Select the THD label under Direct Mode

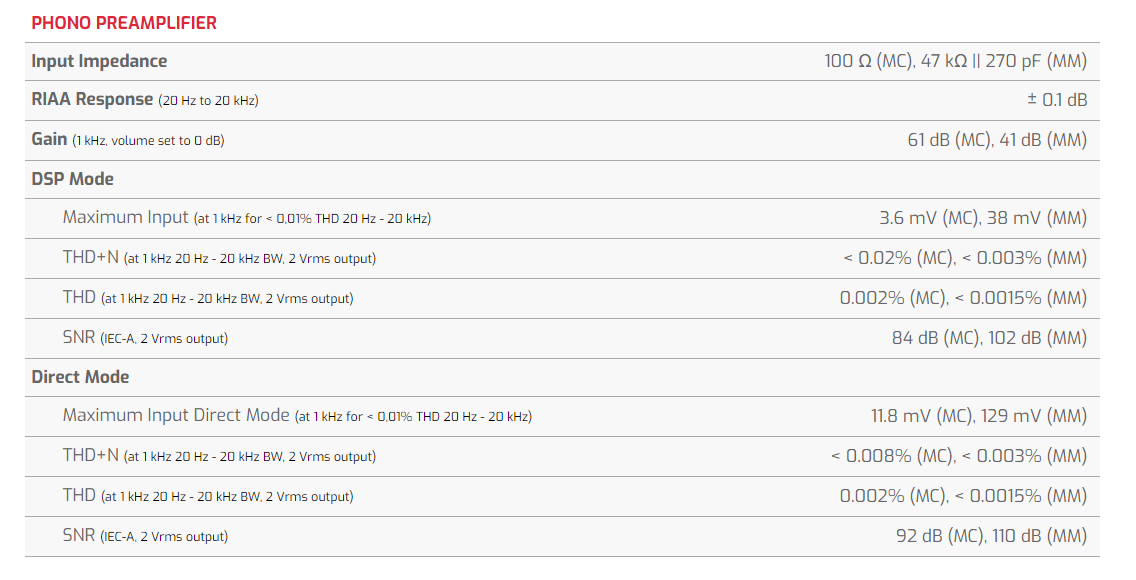[x=79, y=495]
